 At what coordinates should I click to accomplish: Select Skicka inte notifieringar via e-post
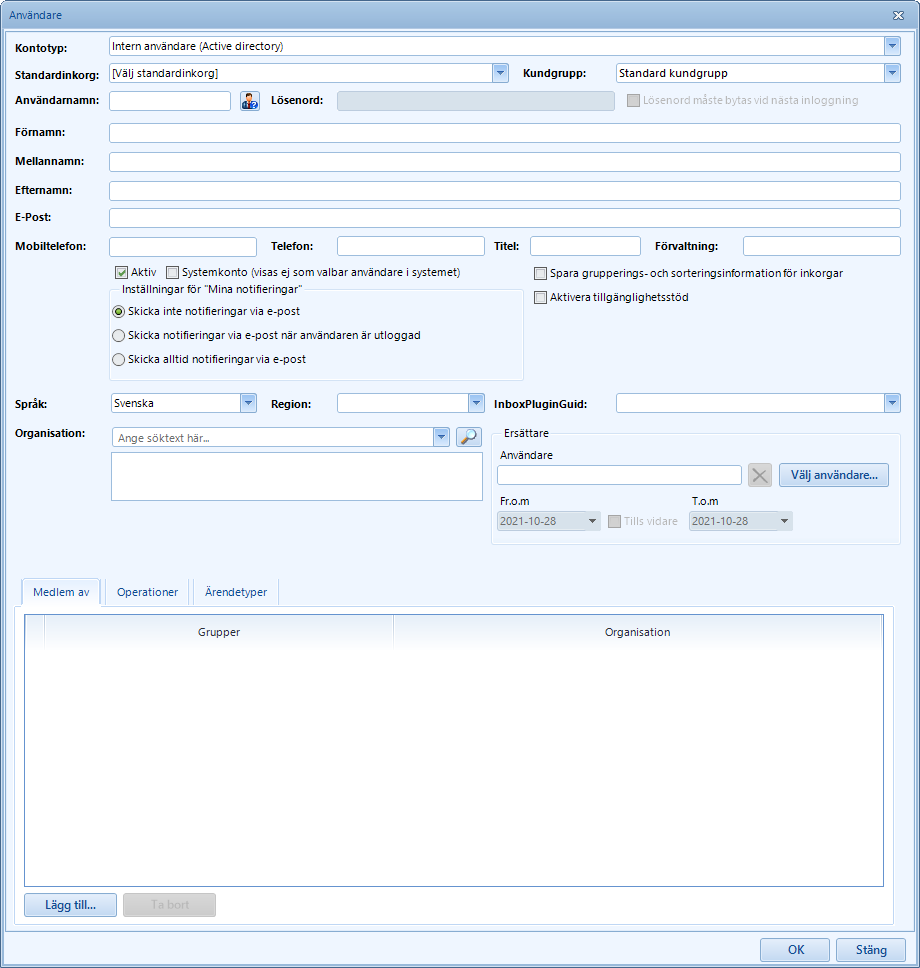tap(119, 312)
